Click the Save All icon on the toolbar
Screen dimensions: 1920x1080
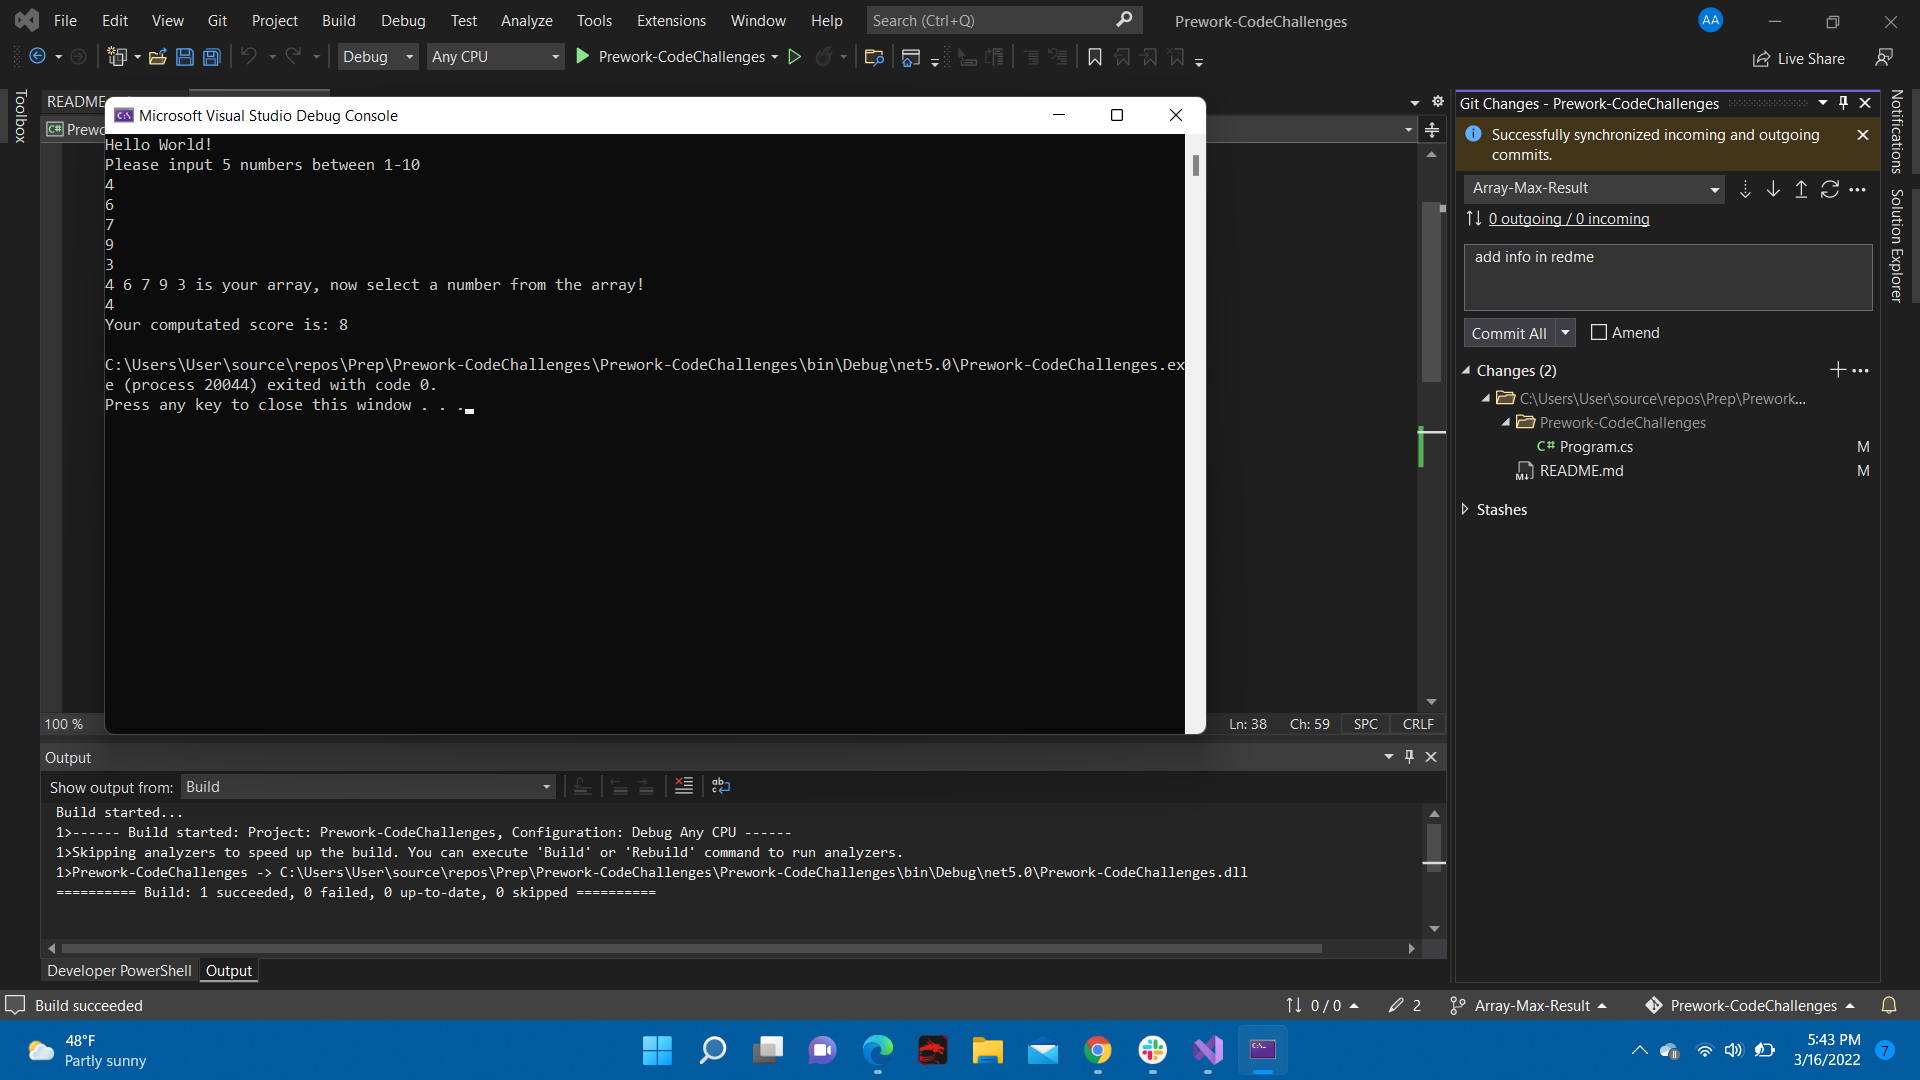[x=211, y=57]
